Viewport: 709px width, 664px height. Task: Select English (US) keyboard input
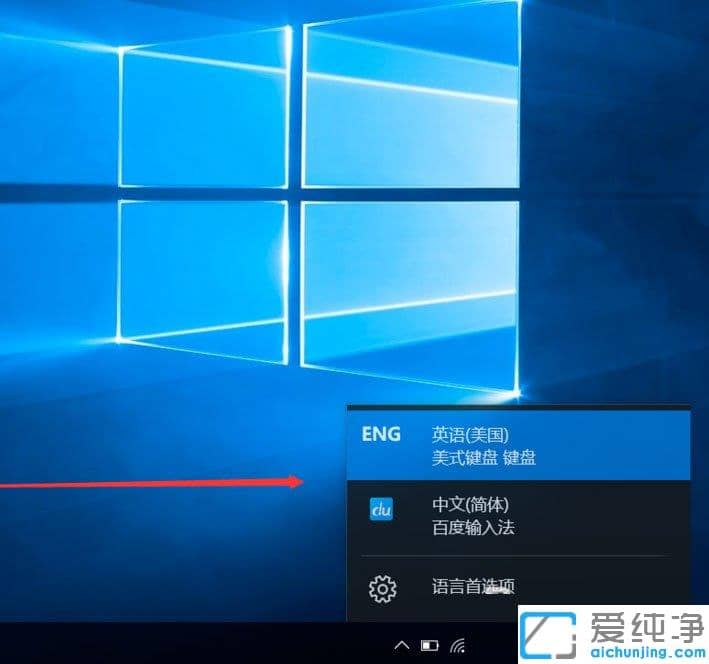[518, 446]
